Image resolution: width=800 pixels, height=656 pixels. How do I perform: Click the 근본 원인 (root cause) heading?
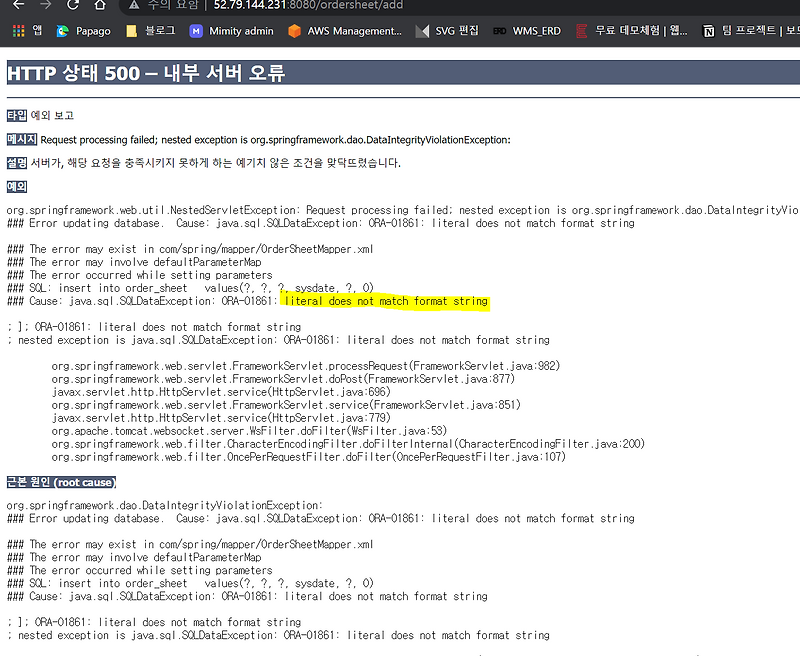(x=60, y=482)
